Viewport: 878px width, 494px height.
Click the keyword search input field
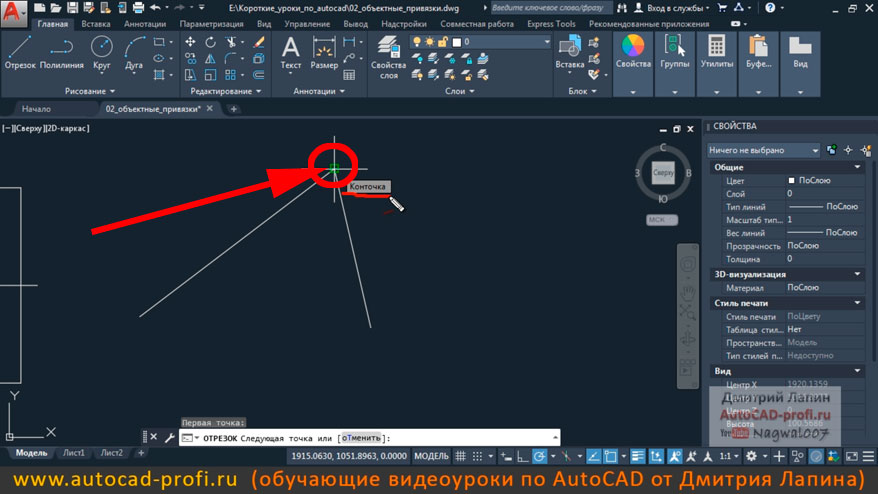pos(550,8)
